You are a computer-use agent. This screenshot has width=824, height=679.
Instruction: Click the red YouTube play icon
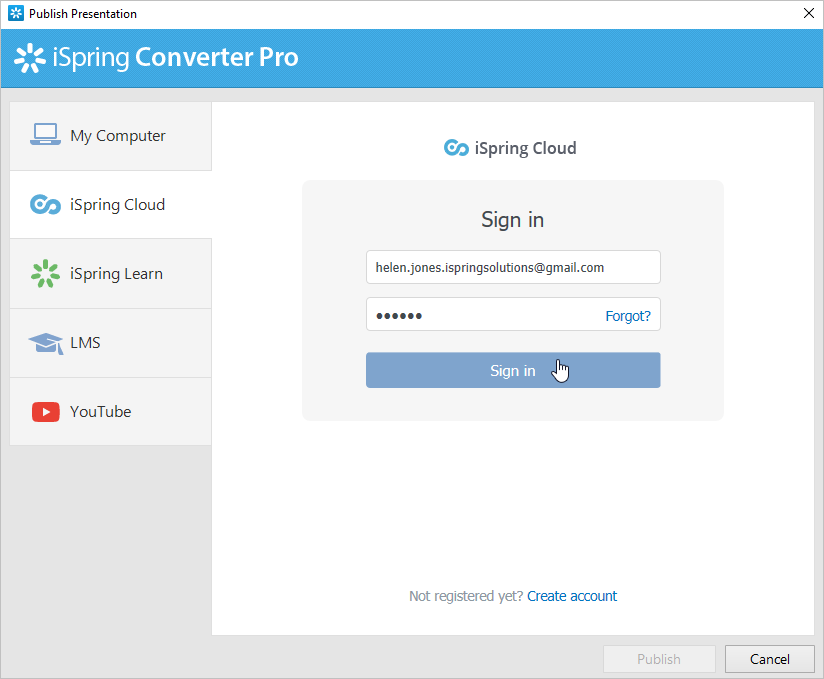[x=46, y=412]
